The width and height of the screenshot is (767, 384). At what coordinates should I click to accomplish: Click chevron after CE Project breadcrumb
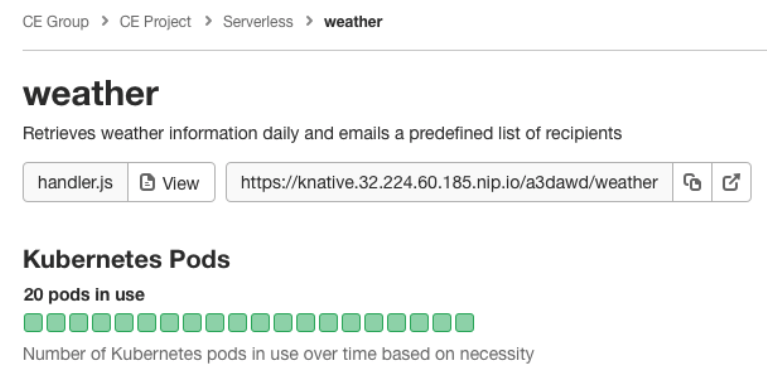tap(207, 21)
